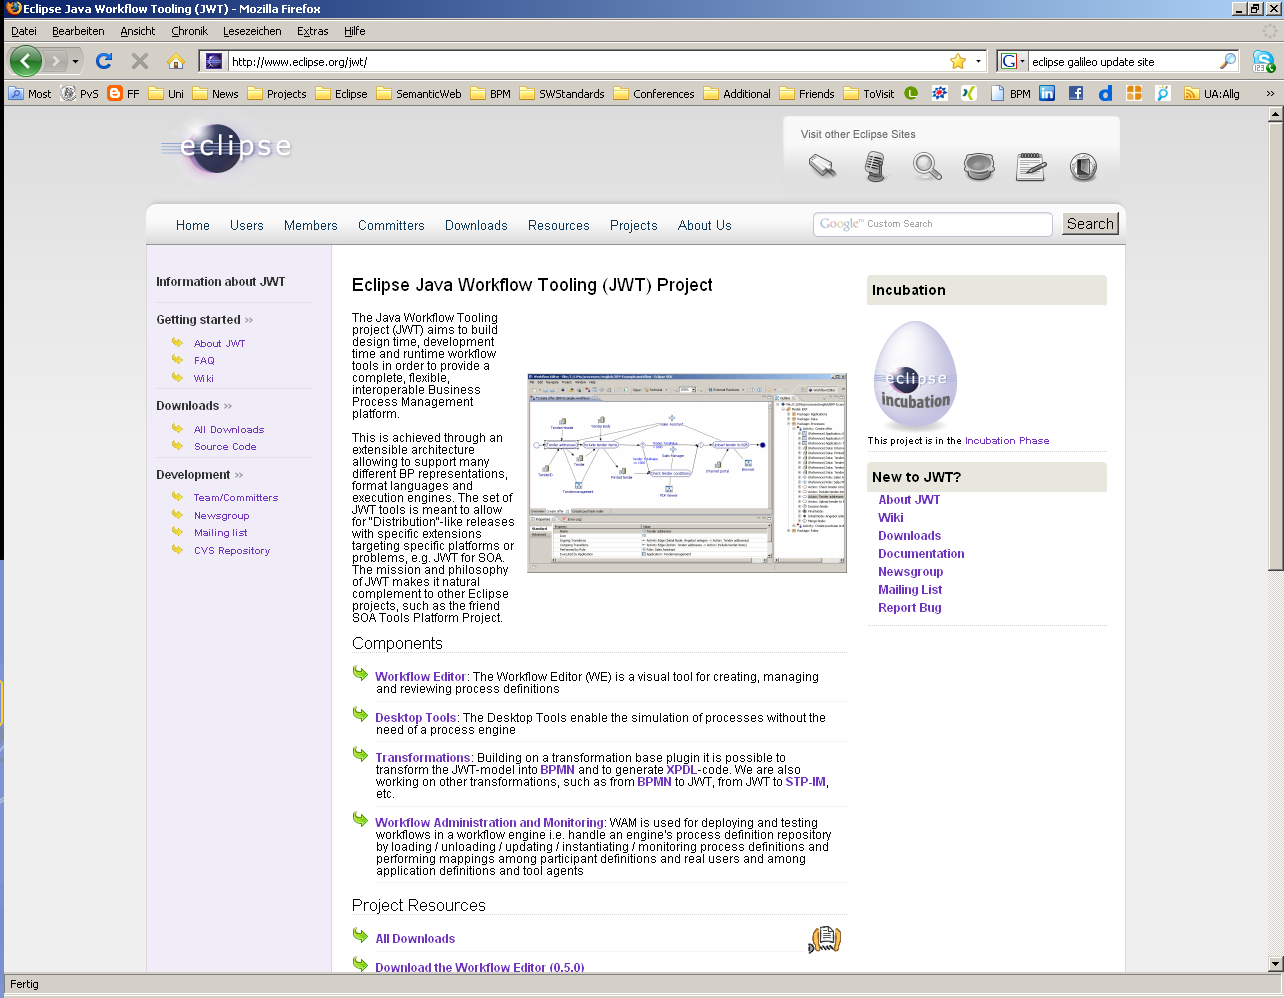Click the Search button
The image size is (1284, 998).
1090,224
